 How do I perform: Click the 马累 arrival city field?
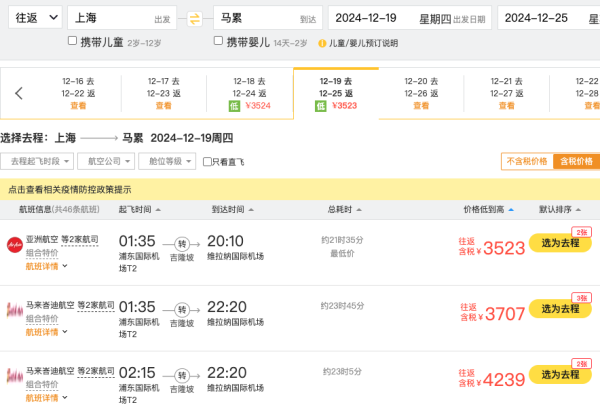268,18
